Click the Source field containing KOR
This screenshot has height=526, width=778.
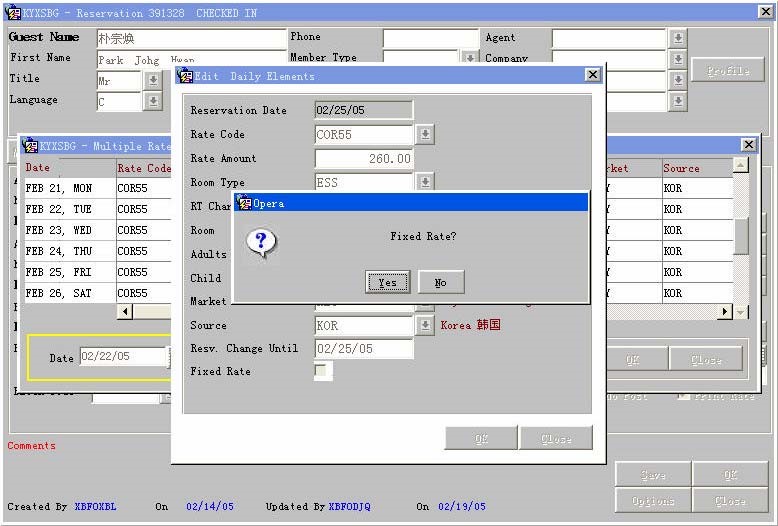pos(364,326)
